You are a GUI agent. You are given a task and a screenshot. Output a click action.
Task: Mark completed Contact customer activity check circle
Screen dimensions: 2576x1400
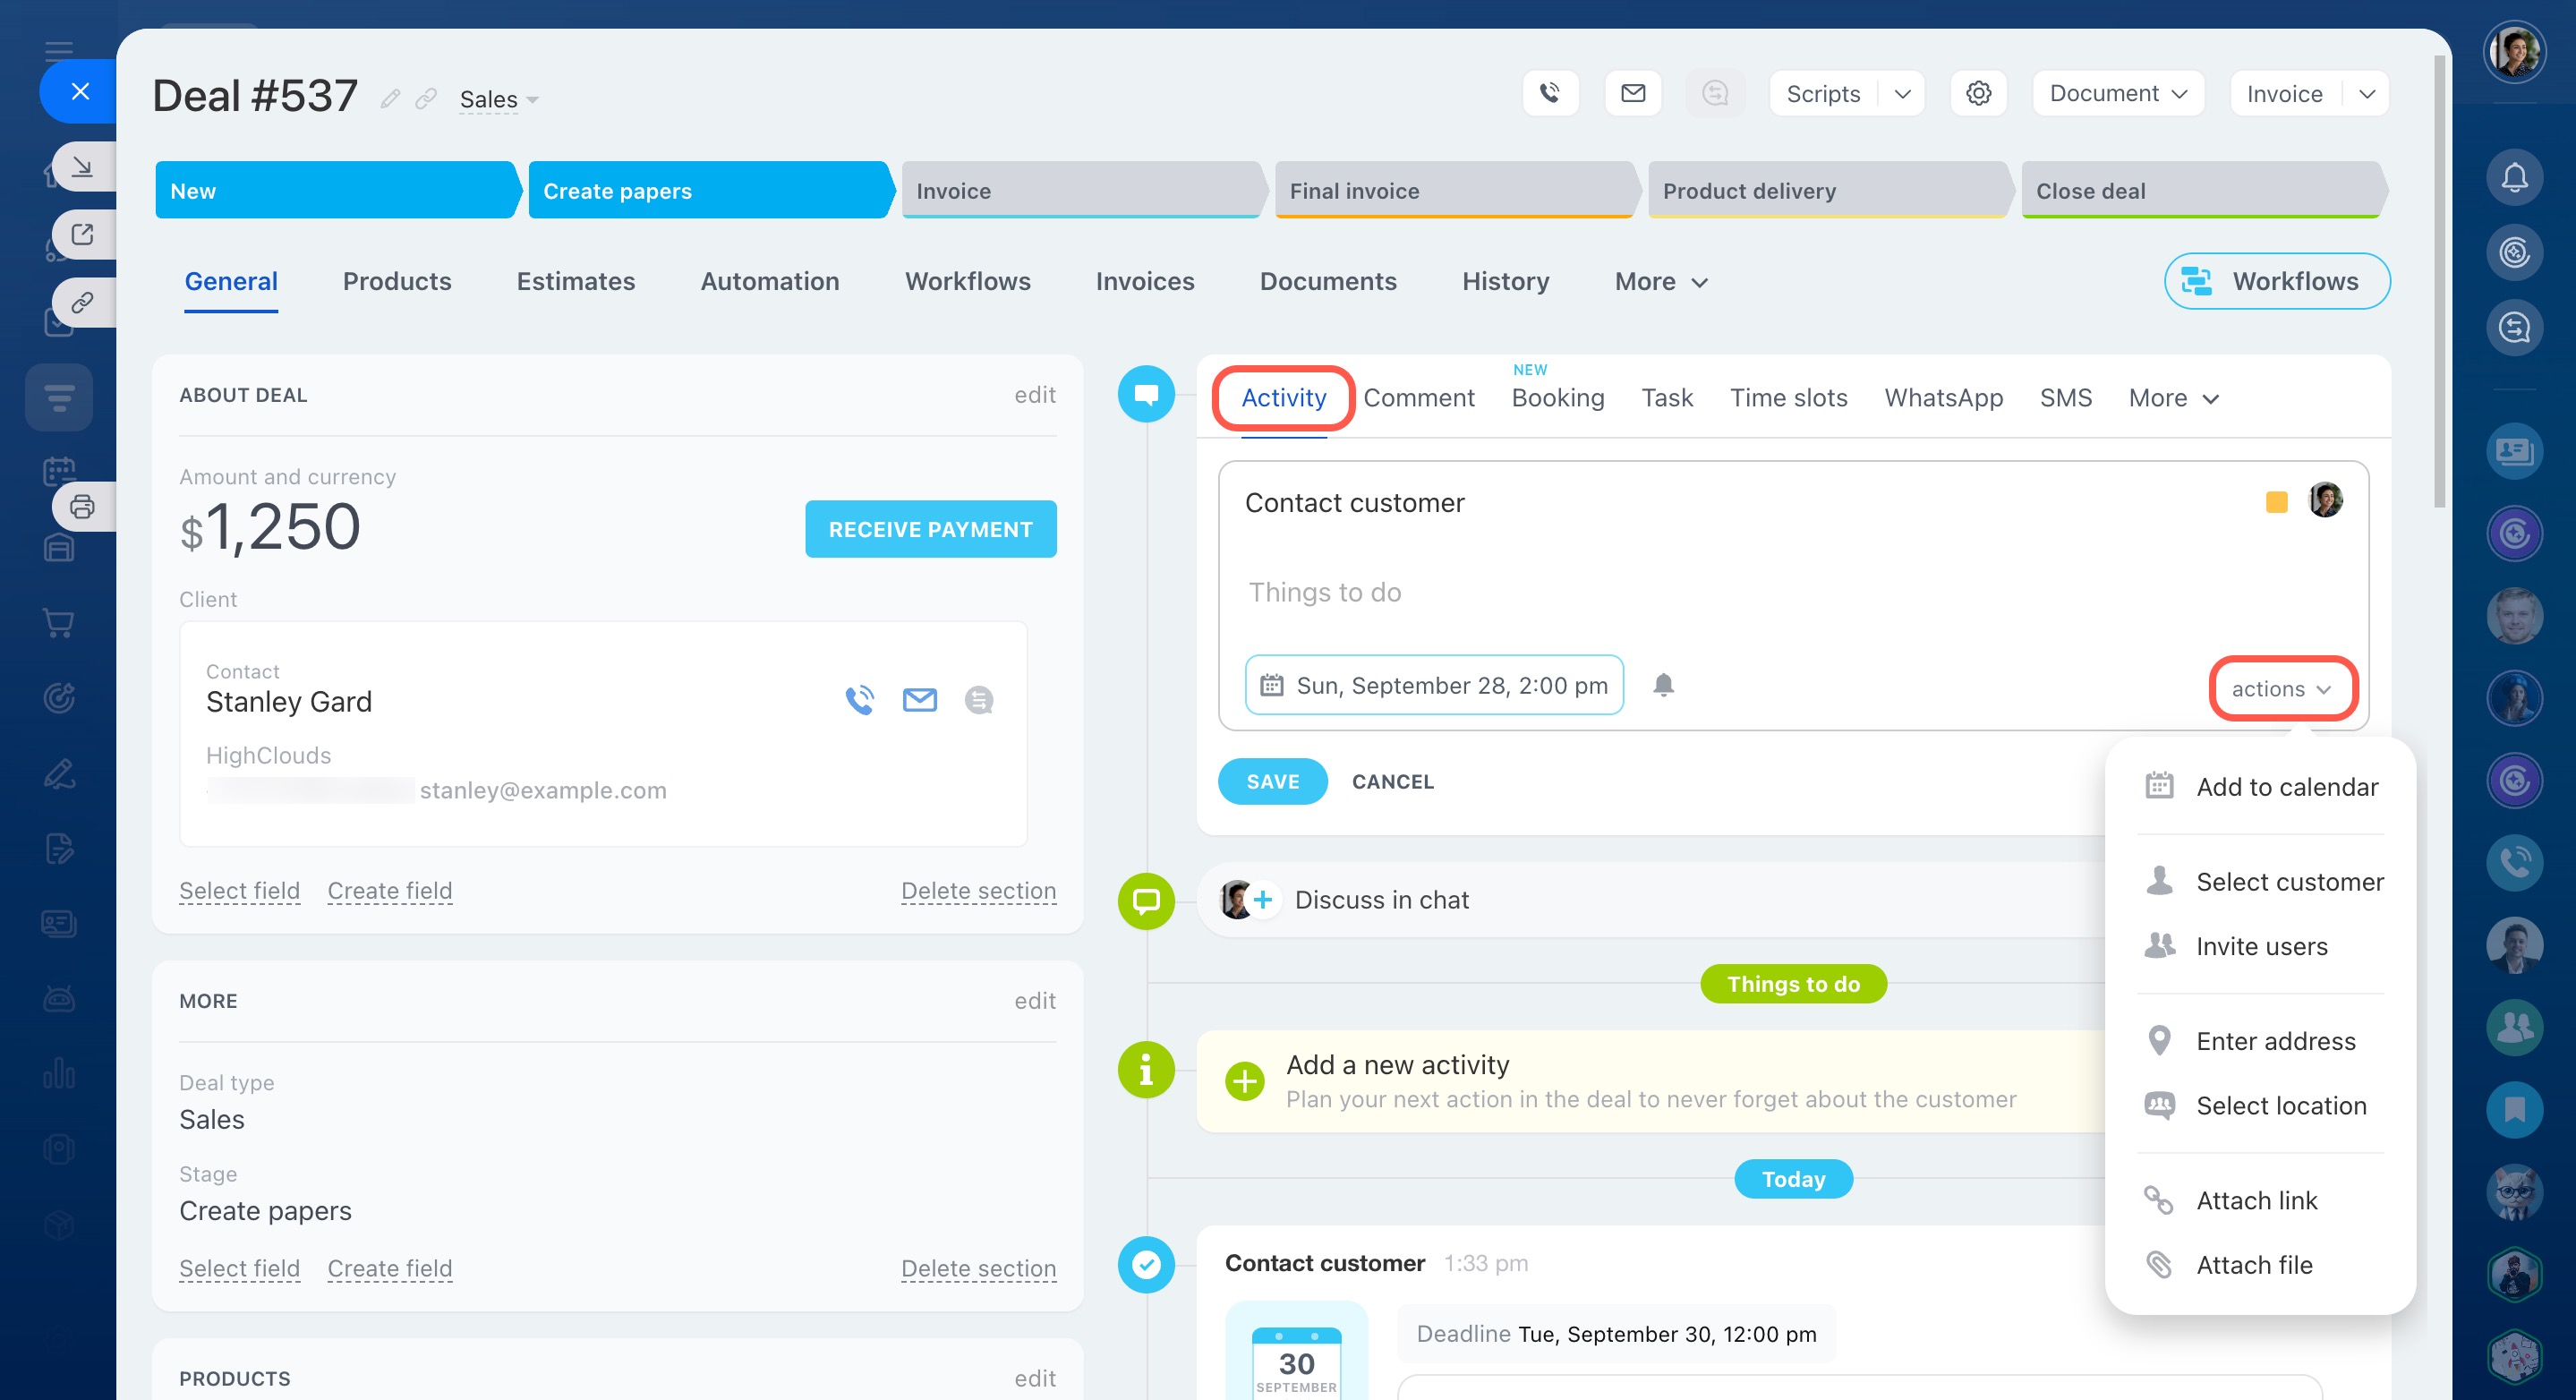[x=1146, y=1264]
